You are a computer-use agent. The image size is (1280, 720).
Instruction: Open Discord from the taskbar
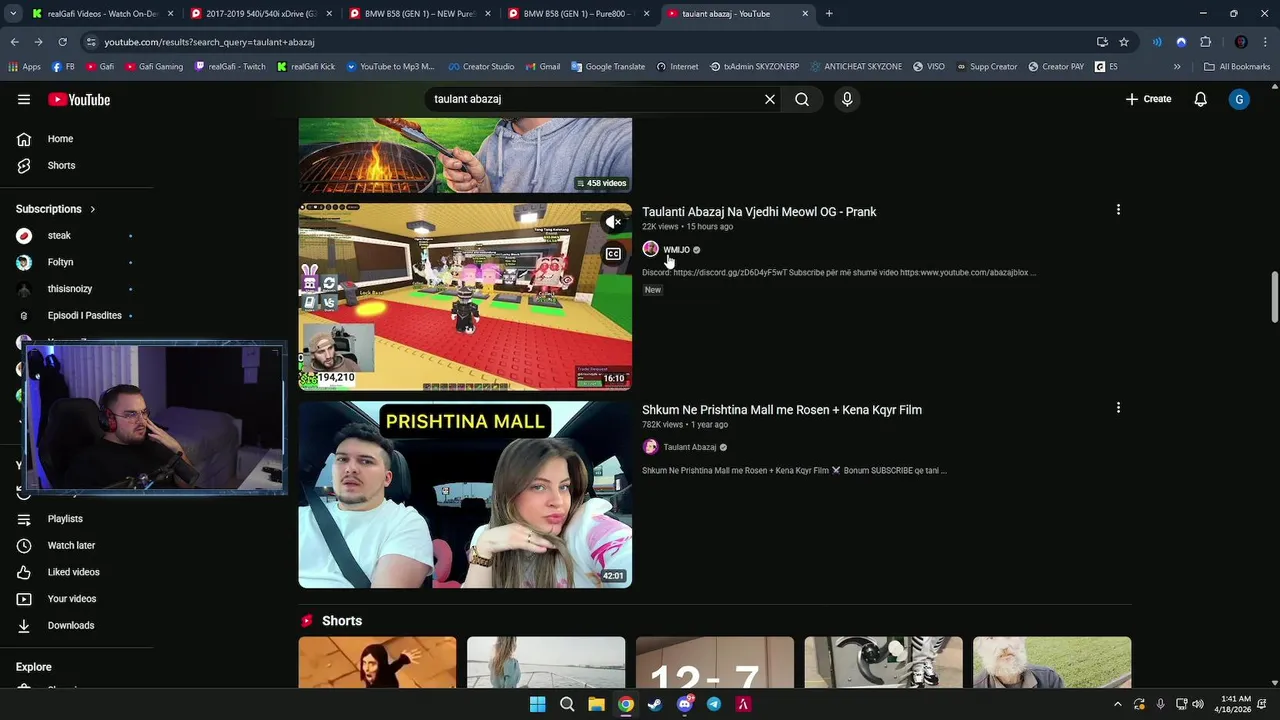685,704
